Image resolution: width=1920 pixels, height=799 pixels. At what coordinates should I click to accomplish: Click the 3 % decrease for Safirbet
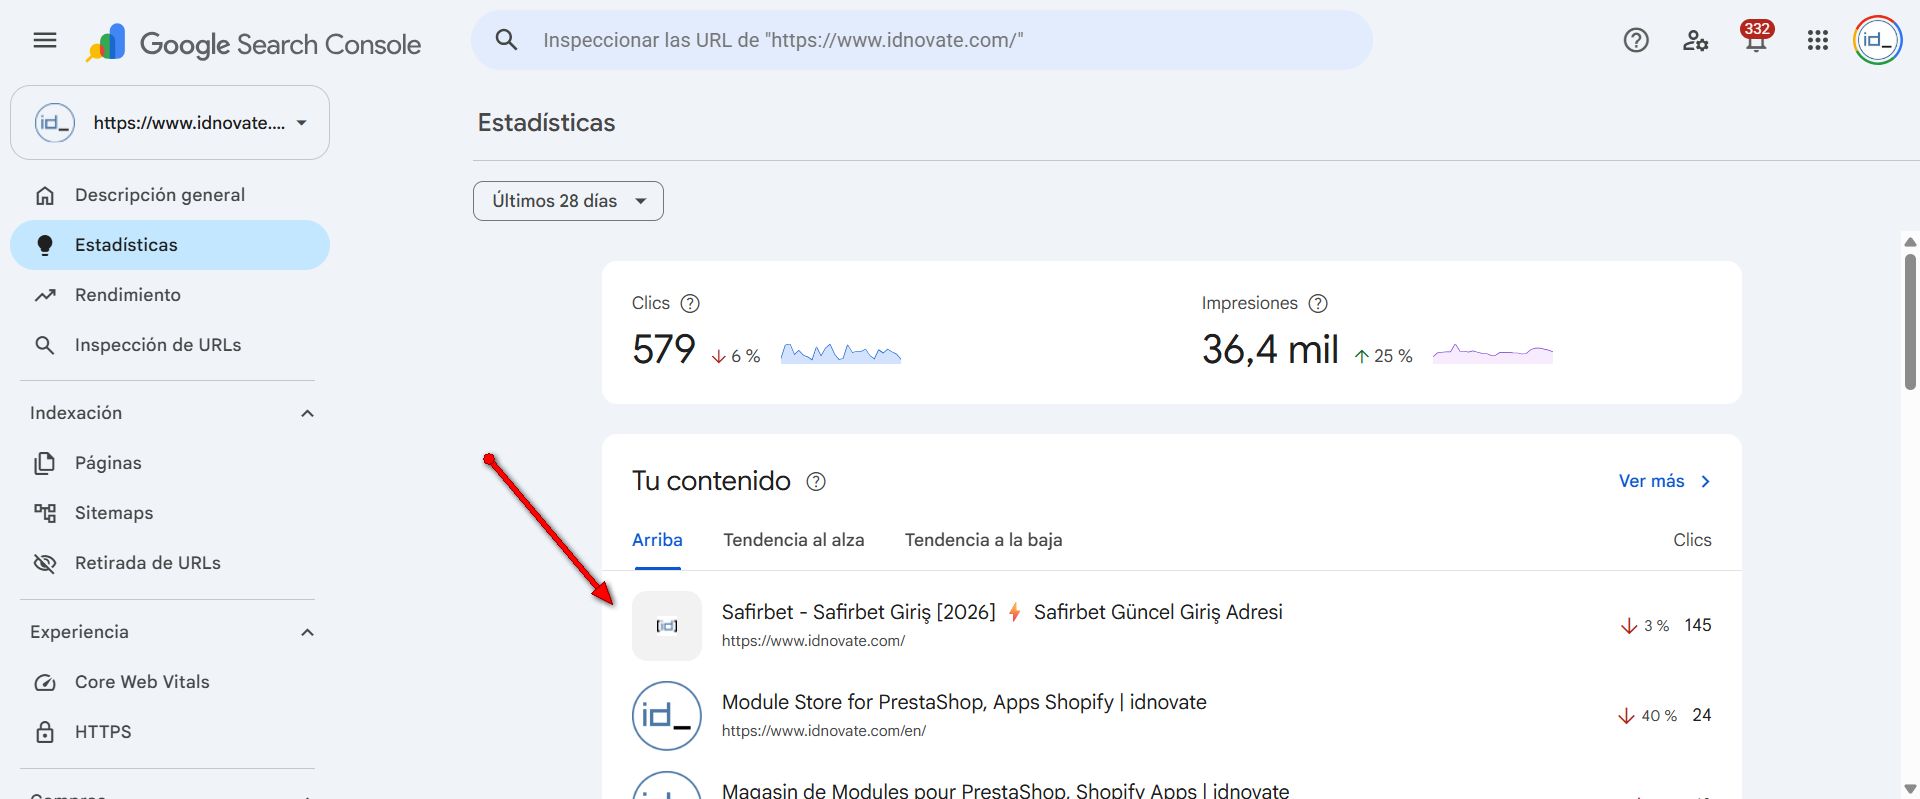coord(1644,627)
